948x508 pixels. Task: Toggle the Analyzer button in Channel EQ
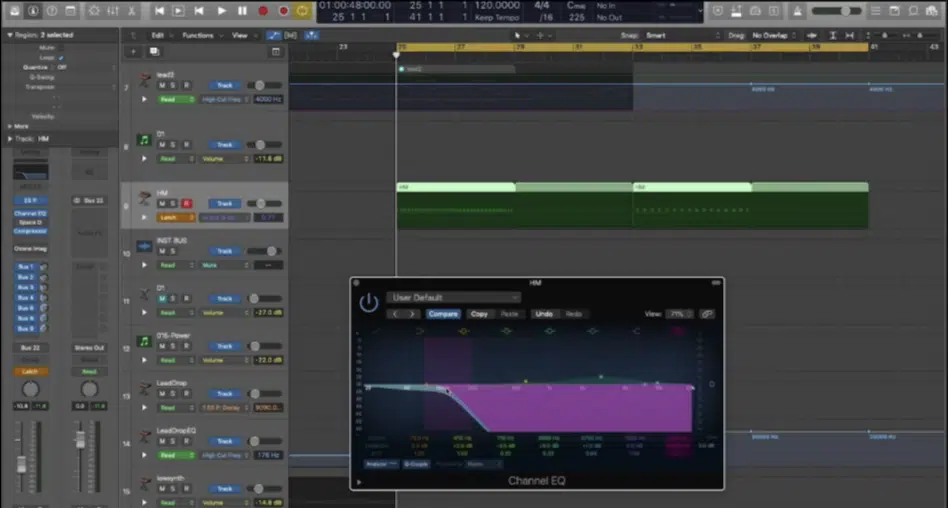(381, 464)
